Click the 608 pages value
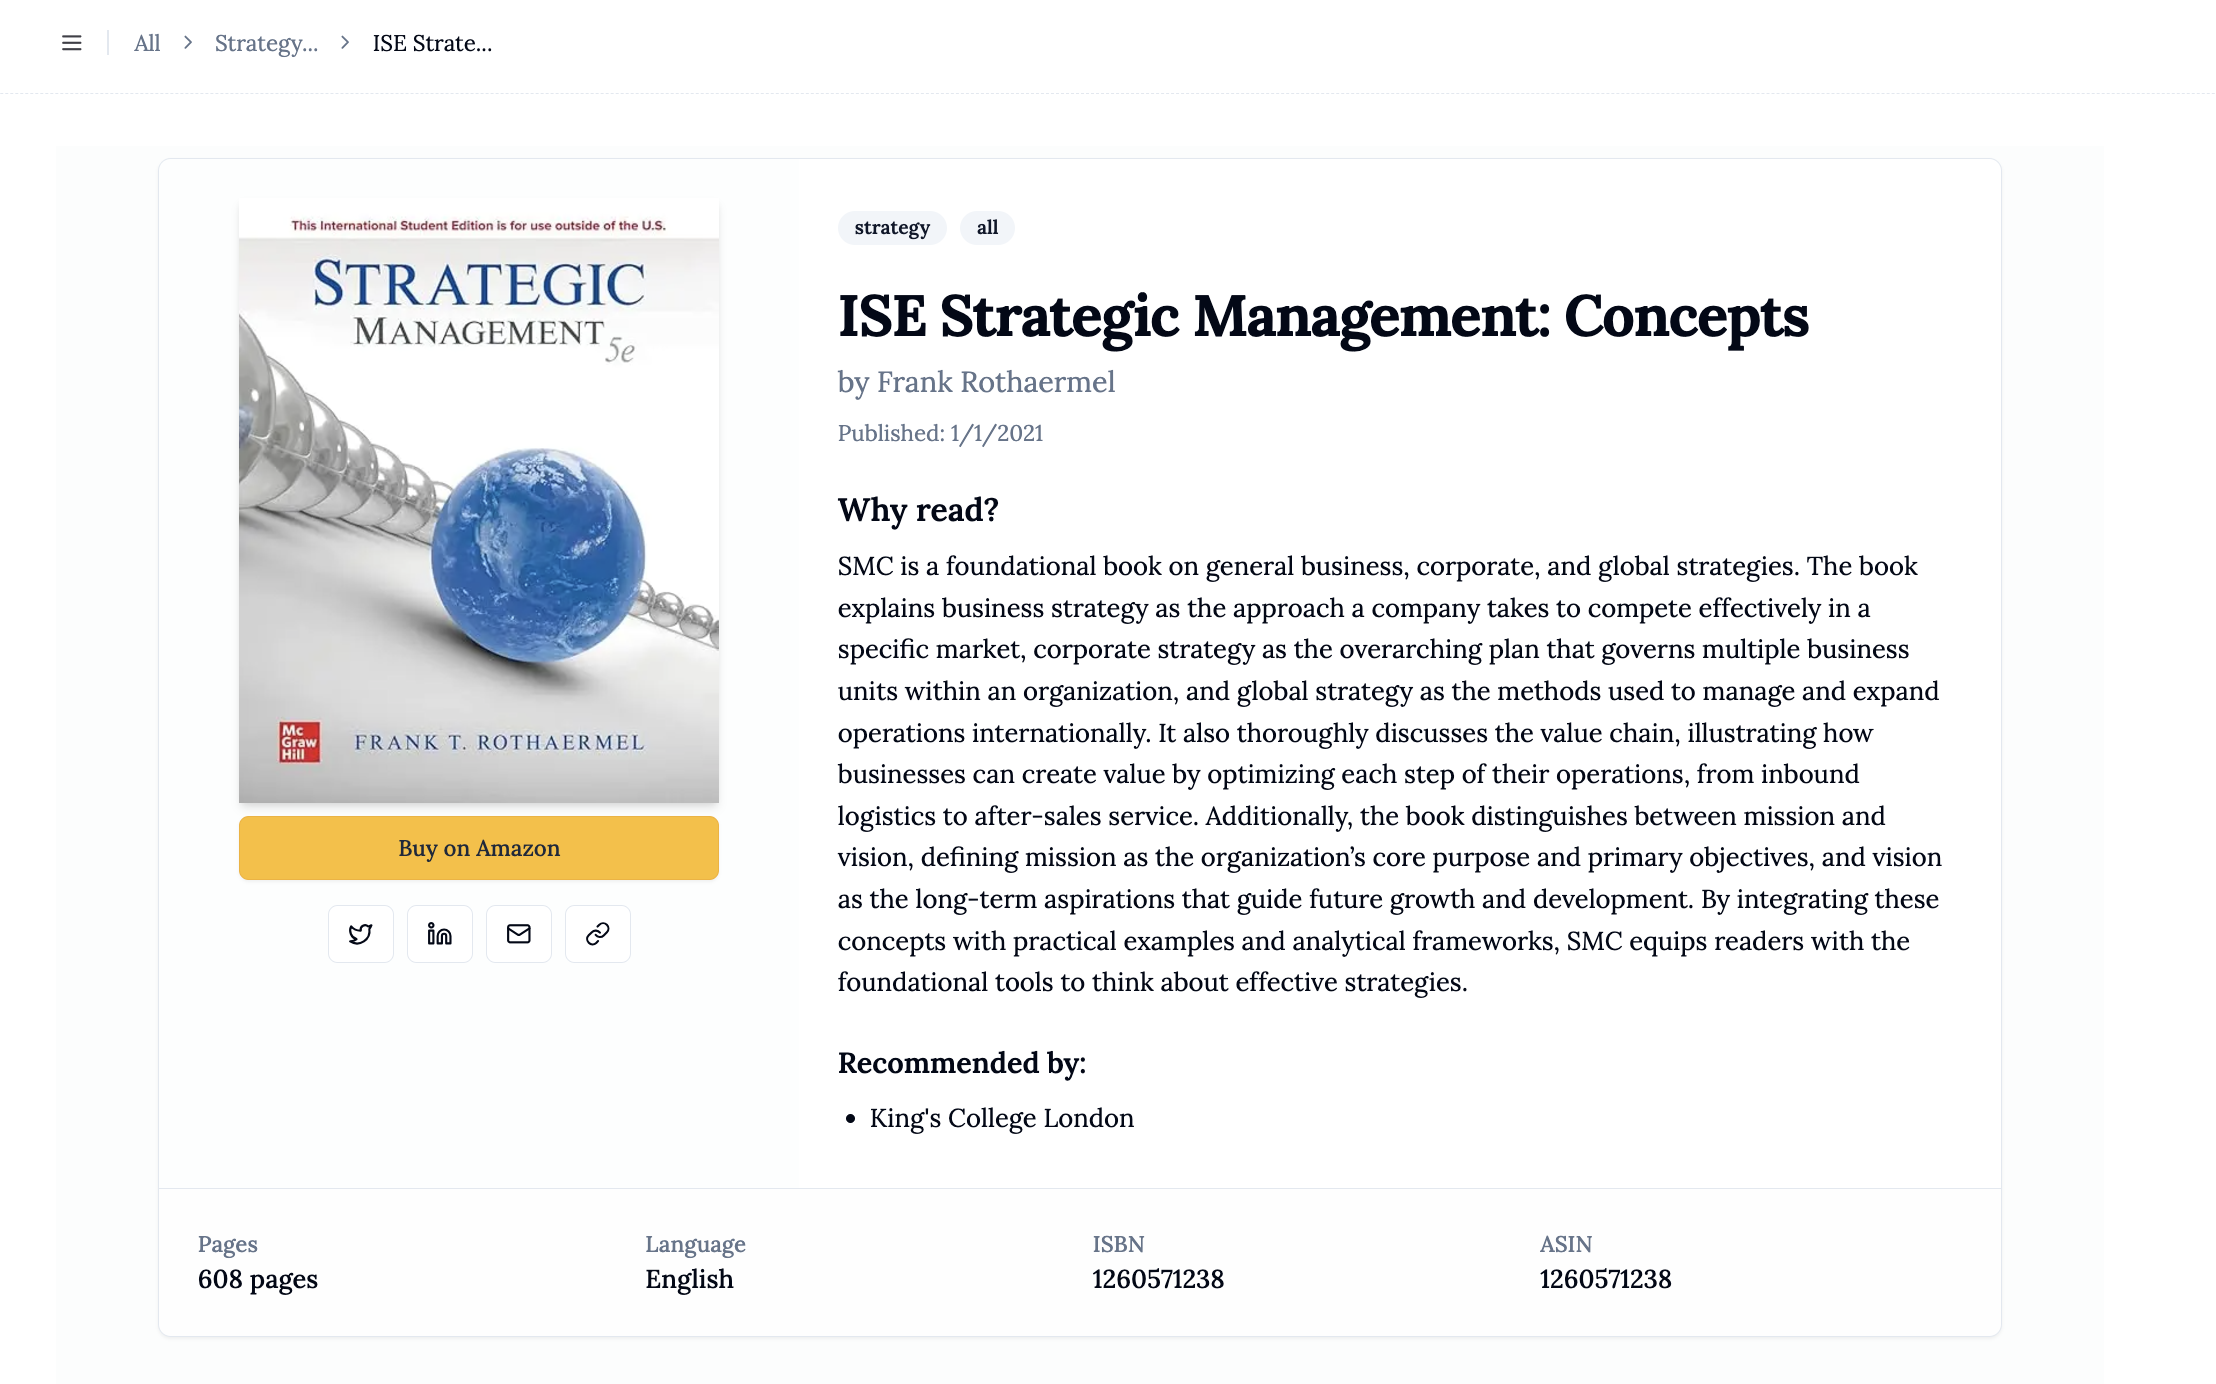The image size is (2216, 1384). tap(258, 1279)
